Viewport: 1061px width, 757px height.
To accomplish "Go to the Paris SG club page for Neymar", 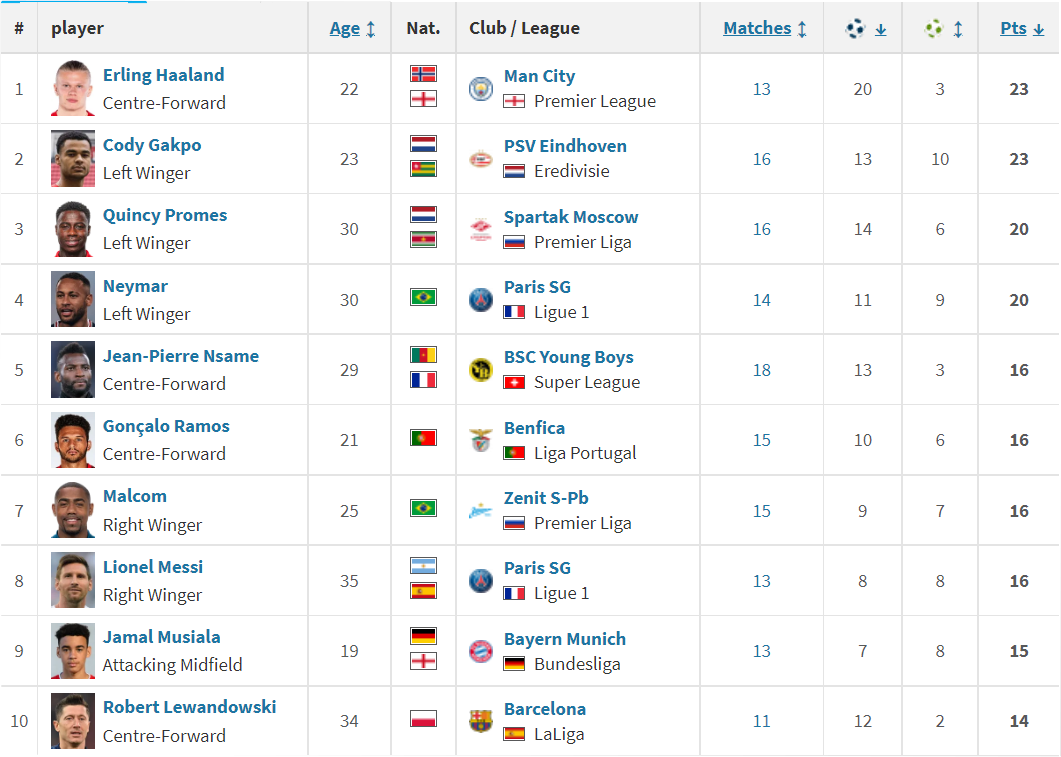I will (x=537, y=287).
